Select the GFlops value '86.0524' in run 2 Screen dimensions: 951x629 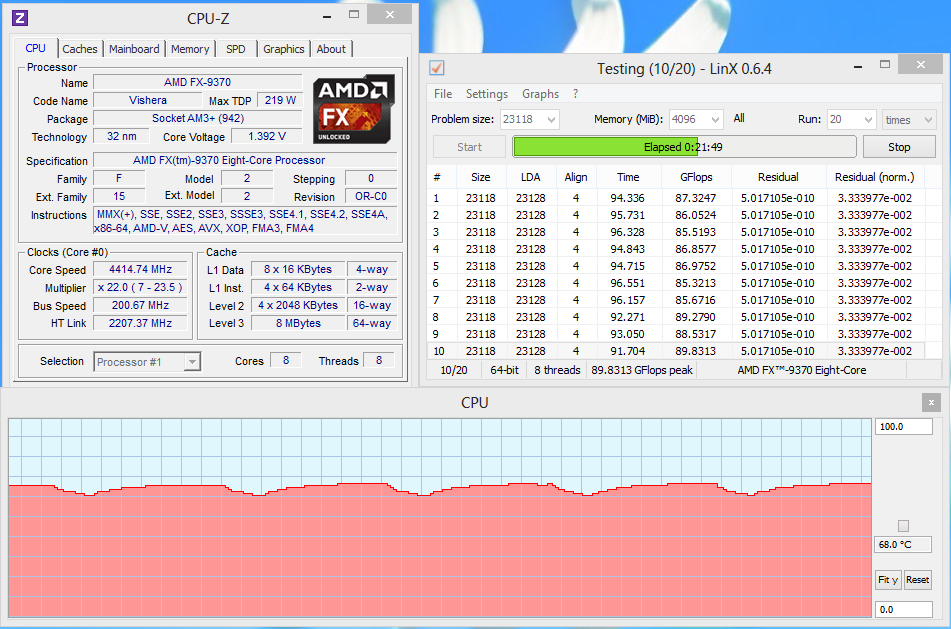(x=696, y=215)
